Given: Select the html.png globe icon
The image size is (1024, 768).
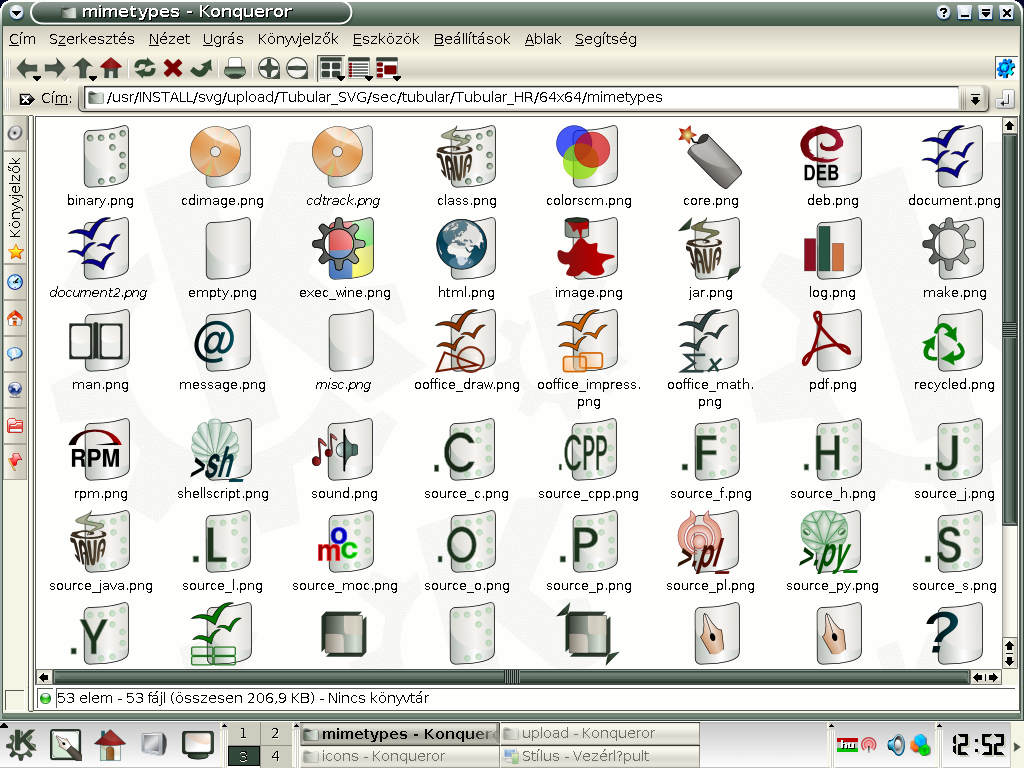Looking at the screenshot, I should click(x=466, y=259).
